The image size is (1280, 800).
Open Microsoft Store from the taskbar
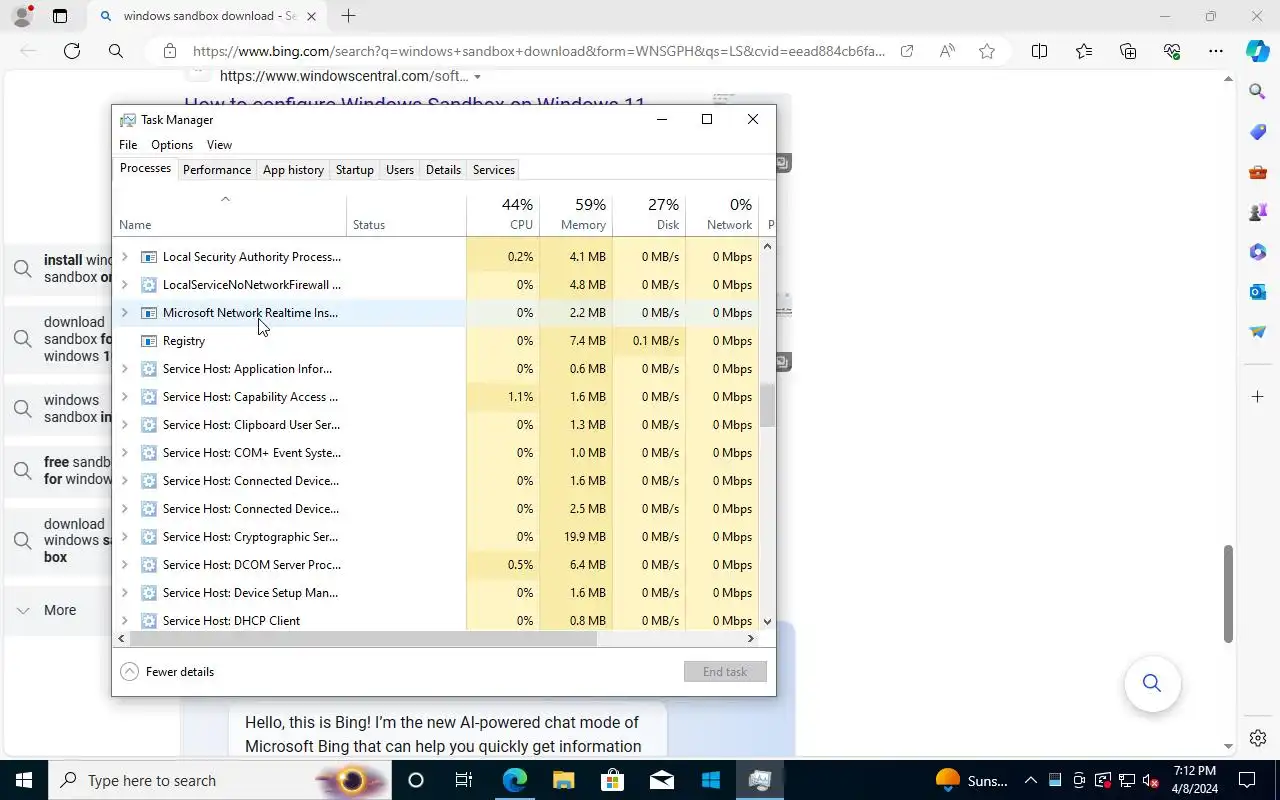[x=612, y=780]
